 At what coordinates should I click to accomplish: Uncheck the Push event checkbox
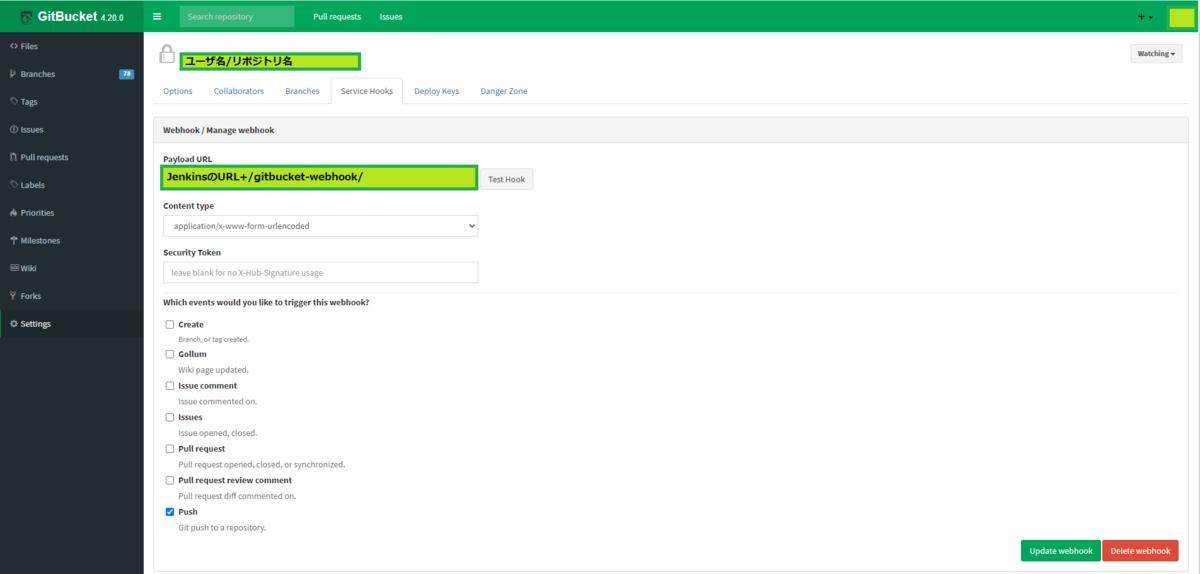point(170,512)
